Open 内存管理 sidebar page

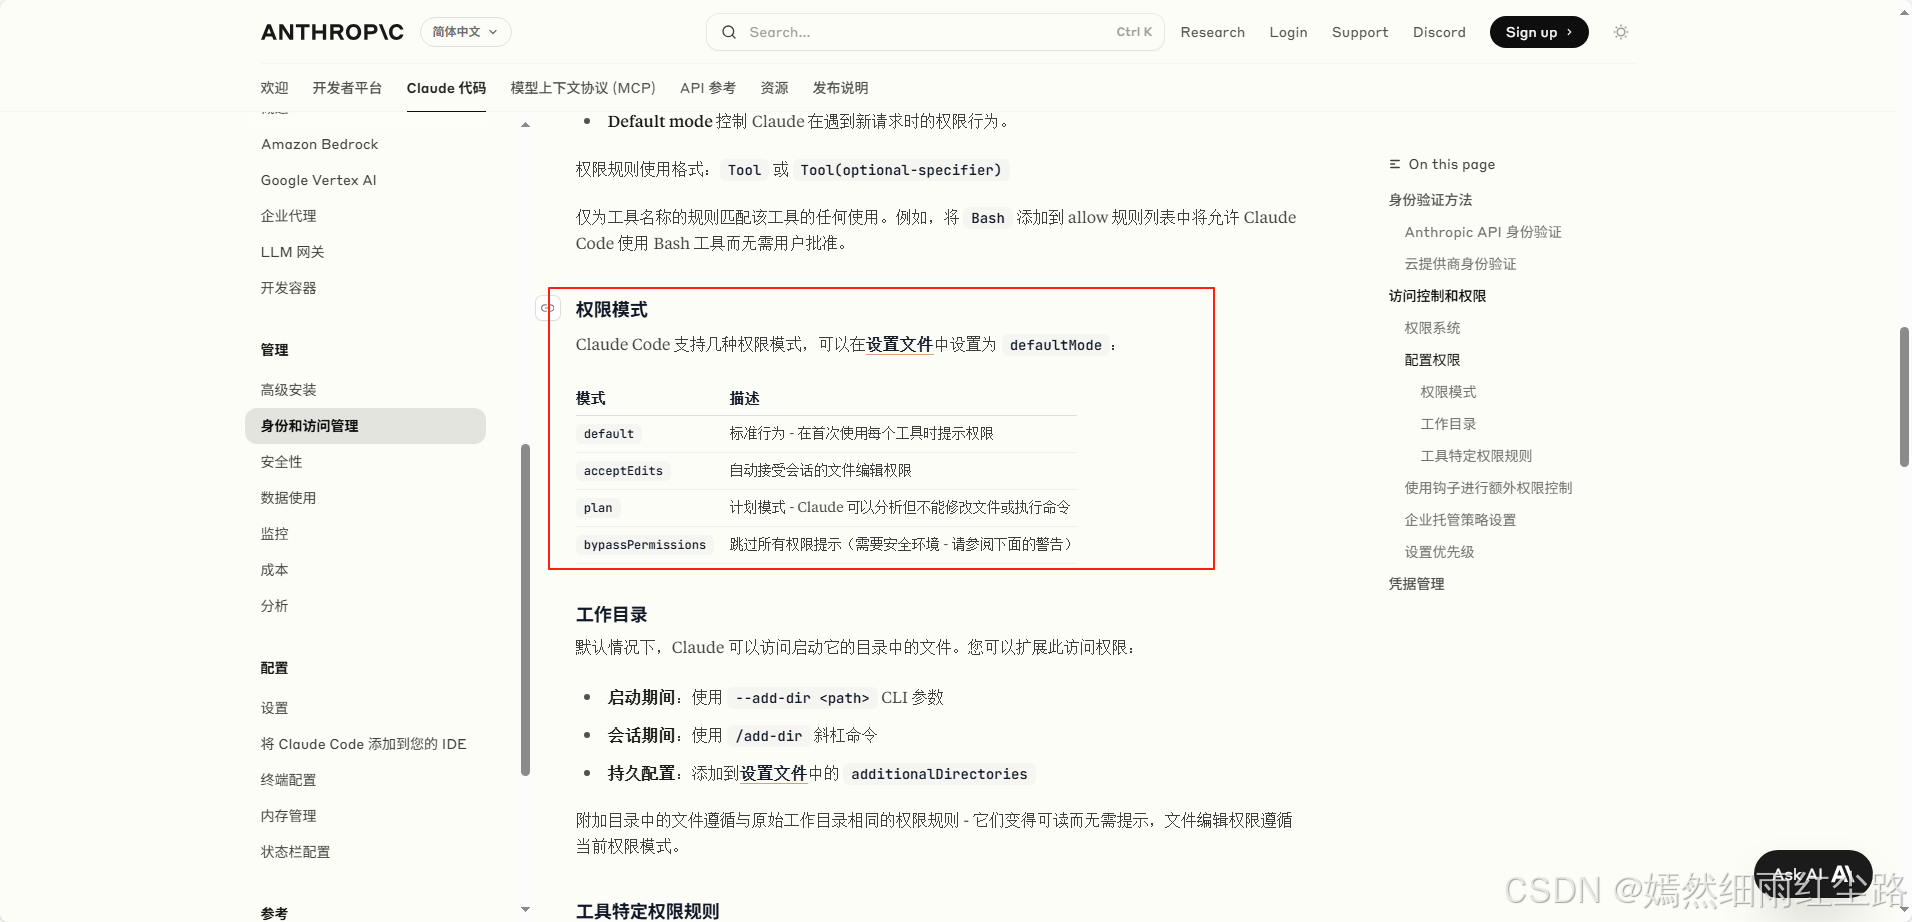pyautogui.click(x=288, y=816)
